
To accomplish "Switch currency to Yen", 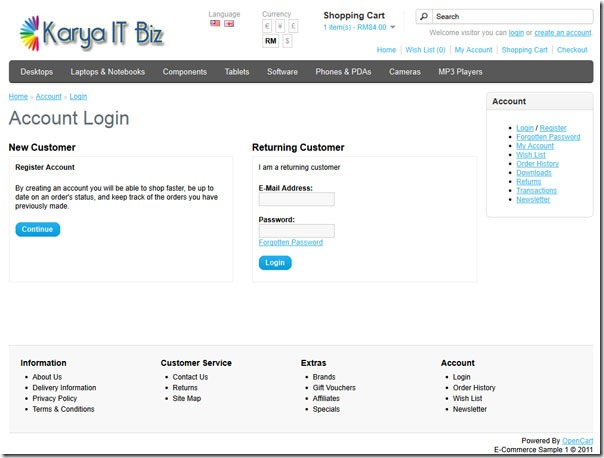I will click(280, 26).
